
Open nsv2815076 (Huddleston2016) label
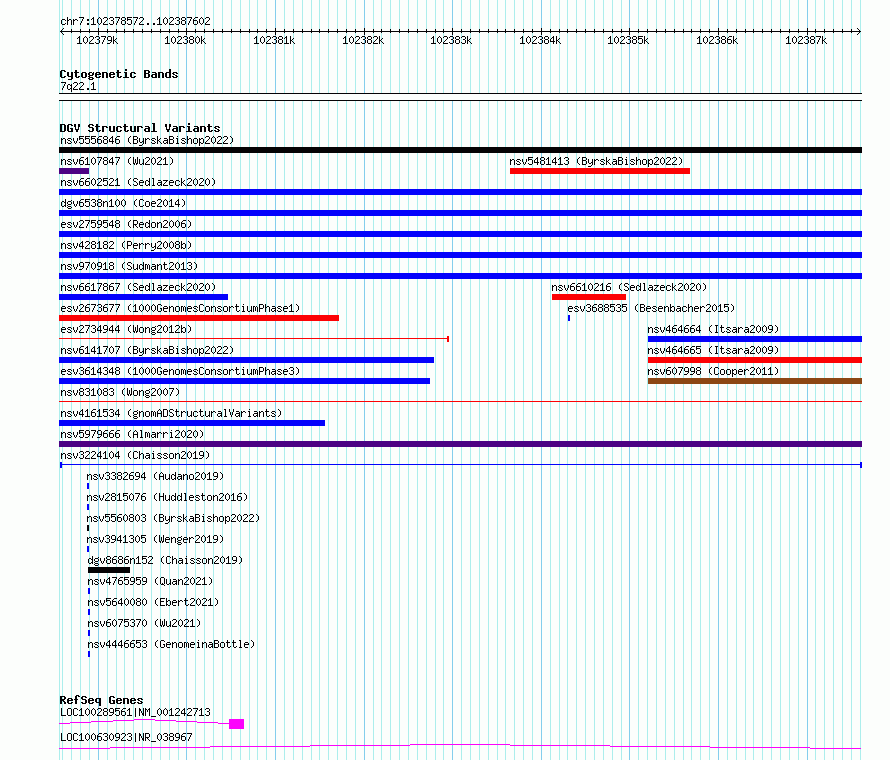167,497
